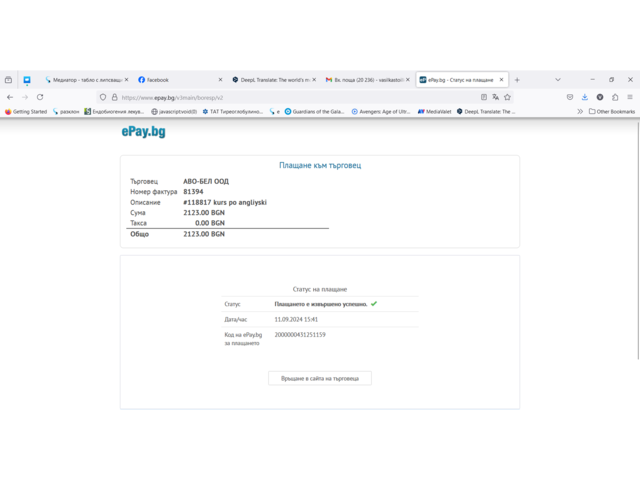Reload the ePay.bg page
Screen dimensions: 640x480
[40, 97]
